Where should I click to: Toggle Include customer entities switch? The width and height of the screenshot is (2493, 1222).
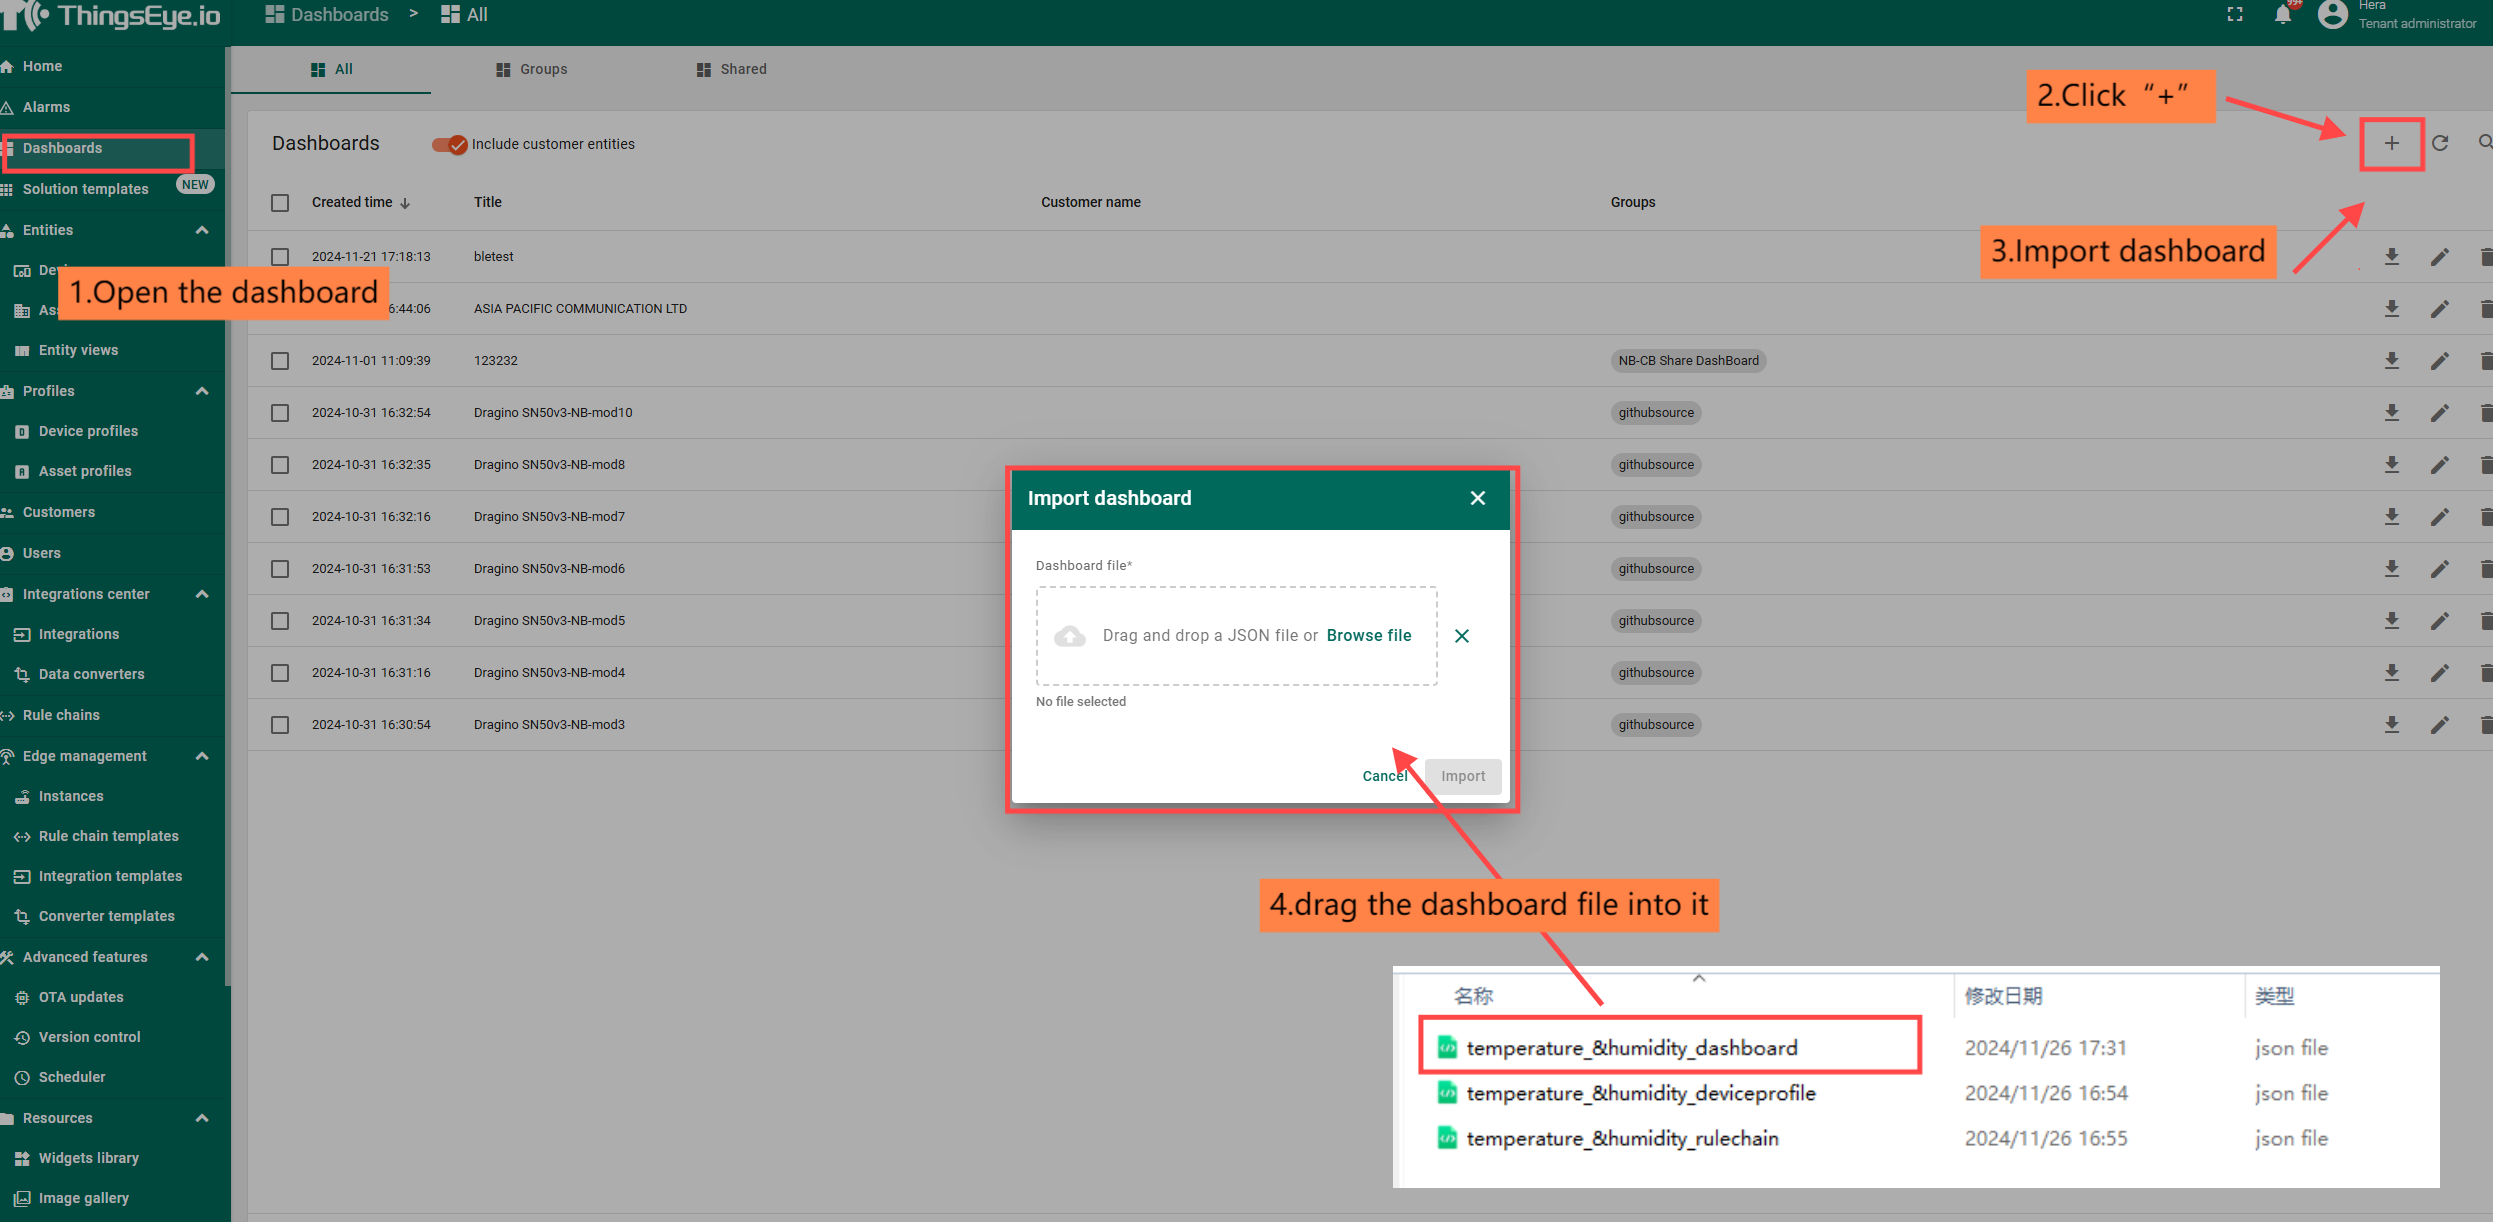pyautogui.click(x=450, y=144)
